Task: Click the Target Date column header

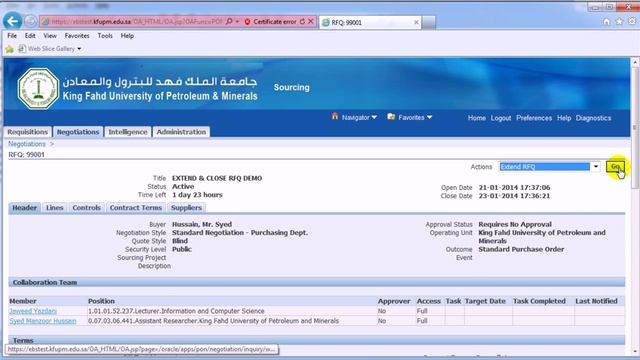Action: (x=485, y=301)
